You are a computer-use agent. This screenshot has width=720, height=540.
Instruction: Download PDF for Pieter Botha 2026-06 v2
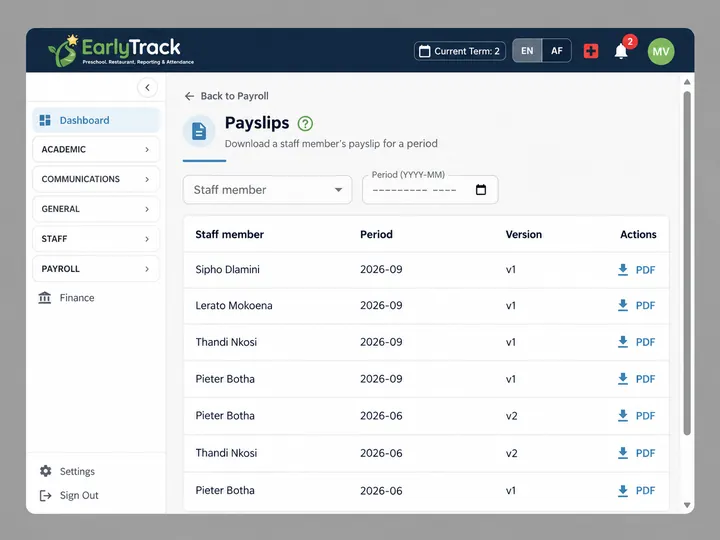click(x=645, y=416)
